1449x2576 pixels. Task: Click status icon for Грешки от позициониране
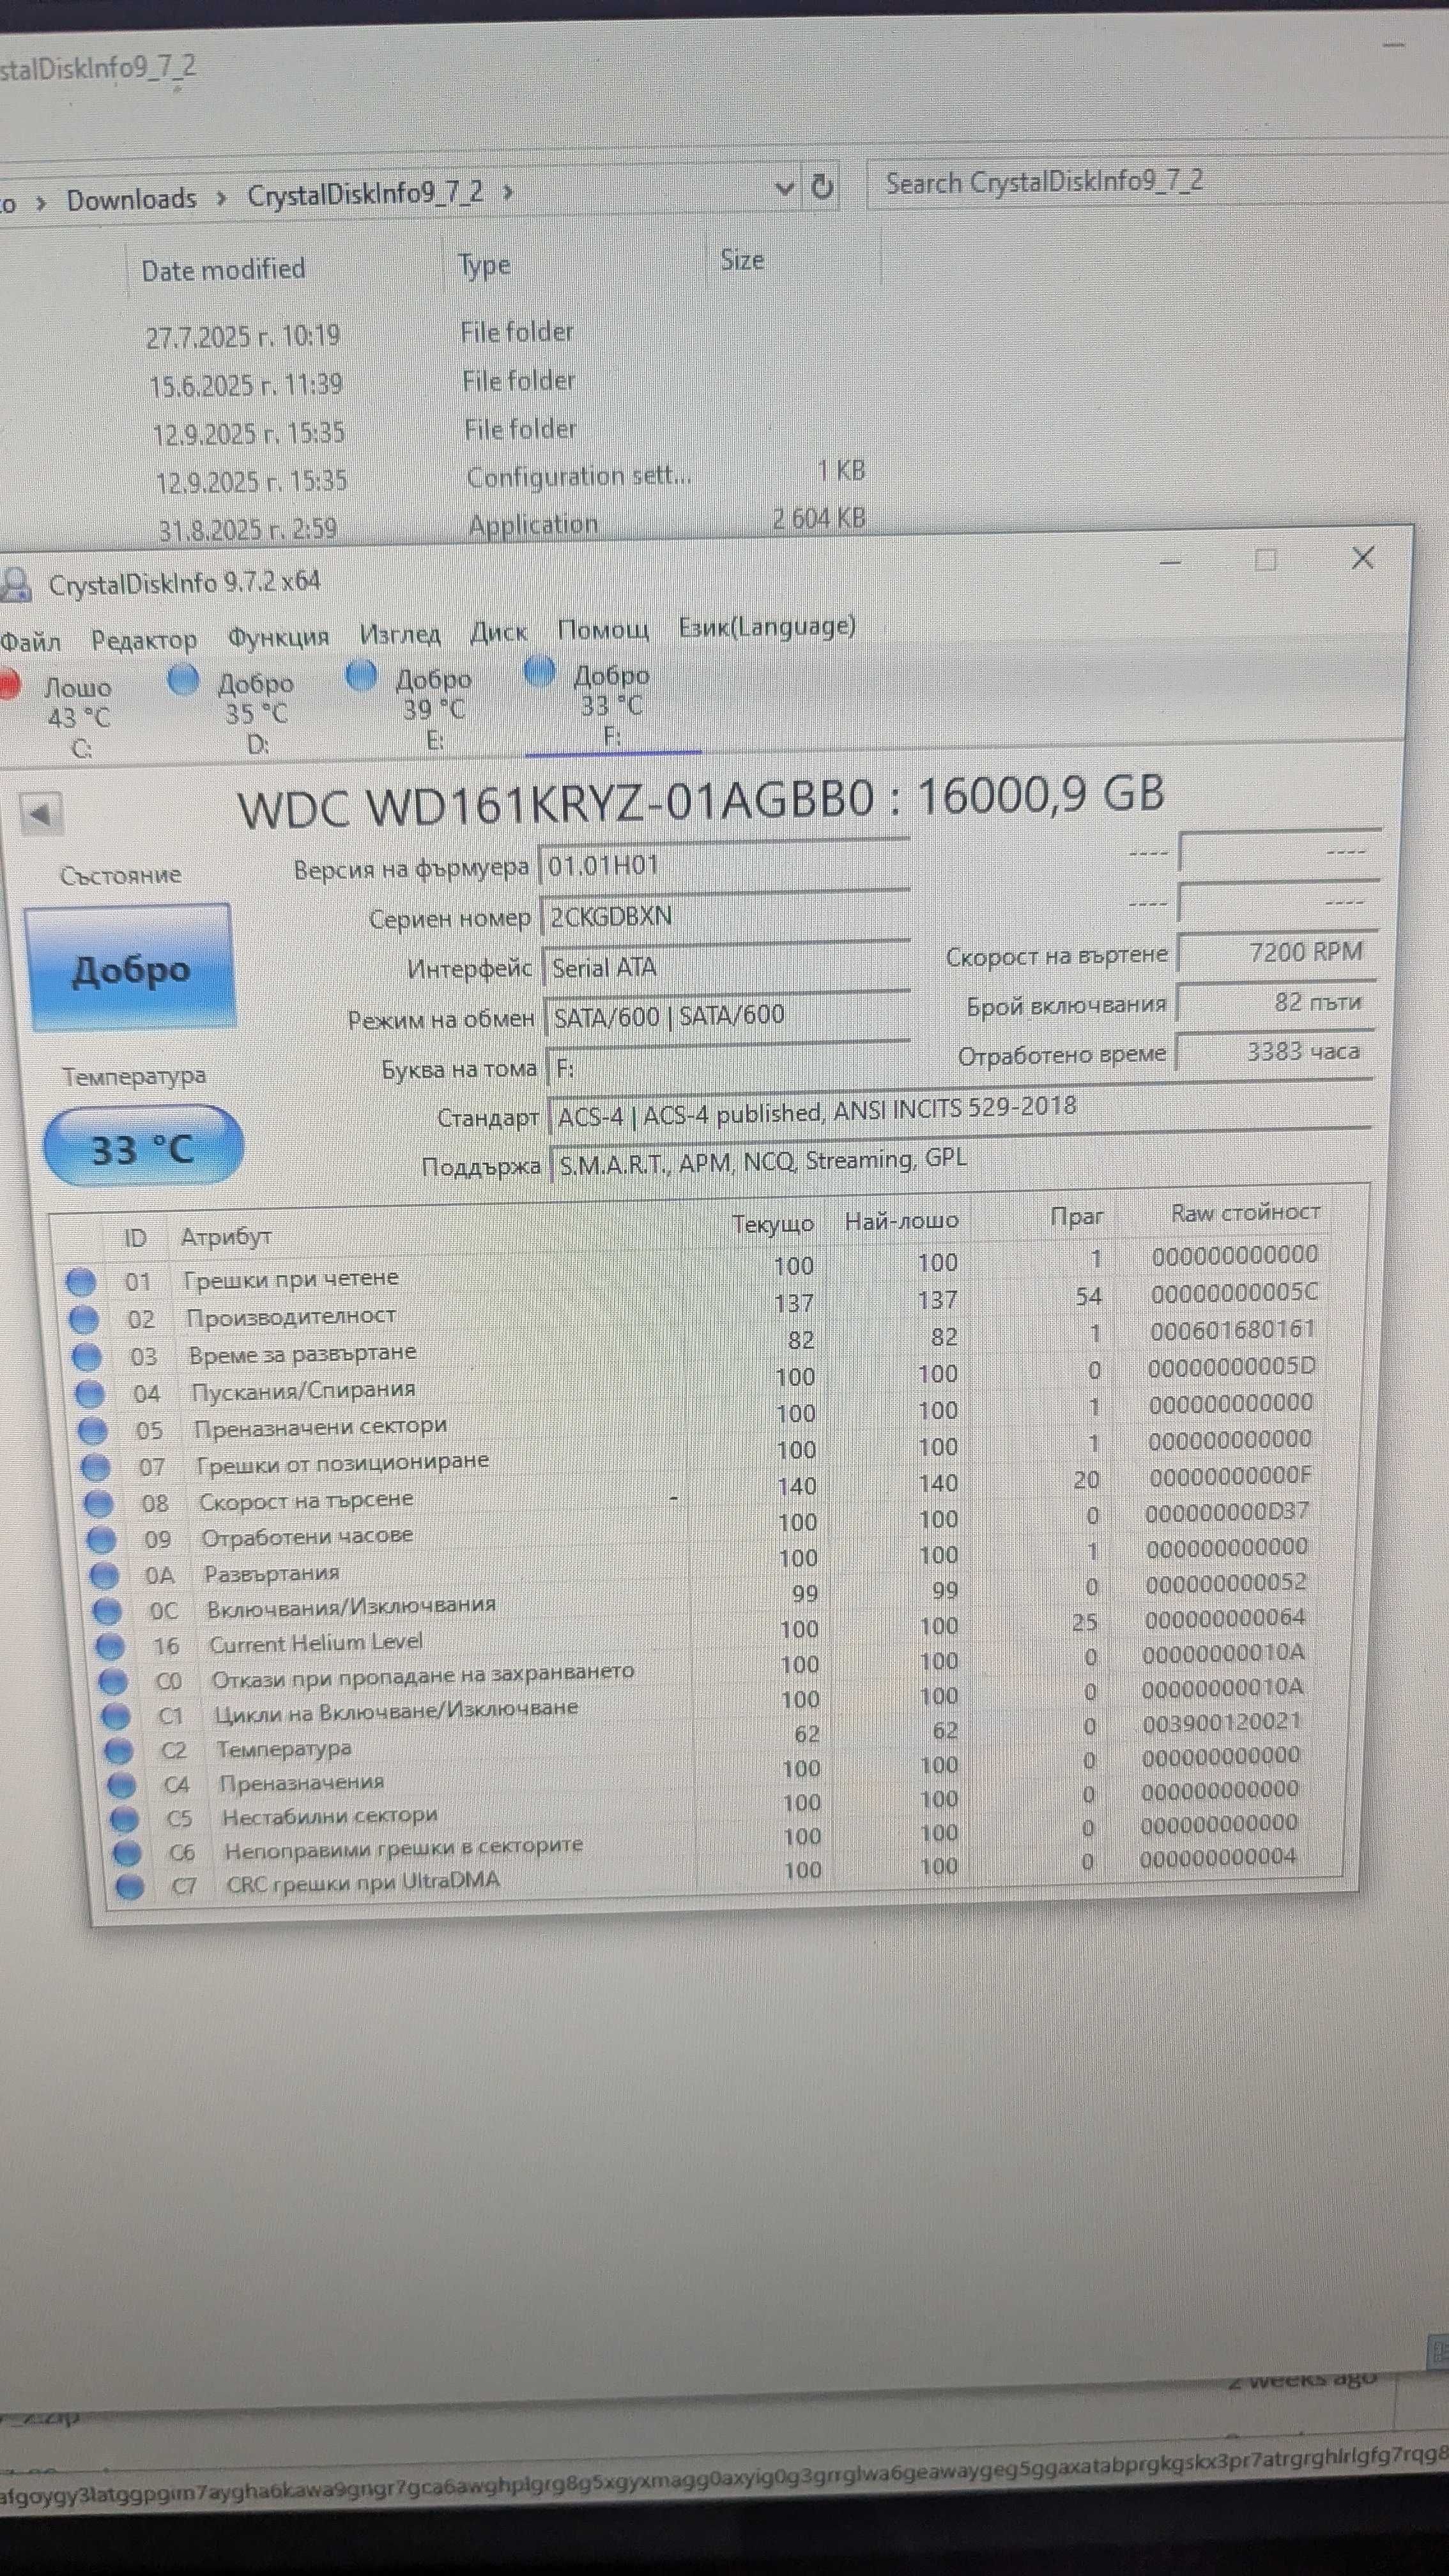[95, 1467]
